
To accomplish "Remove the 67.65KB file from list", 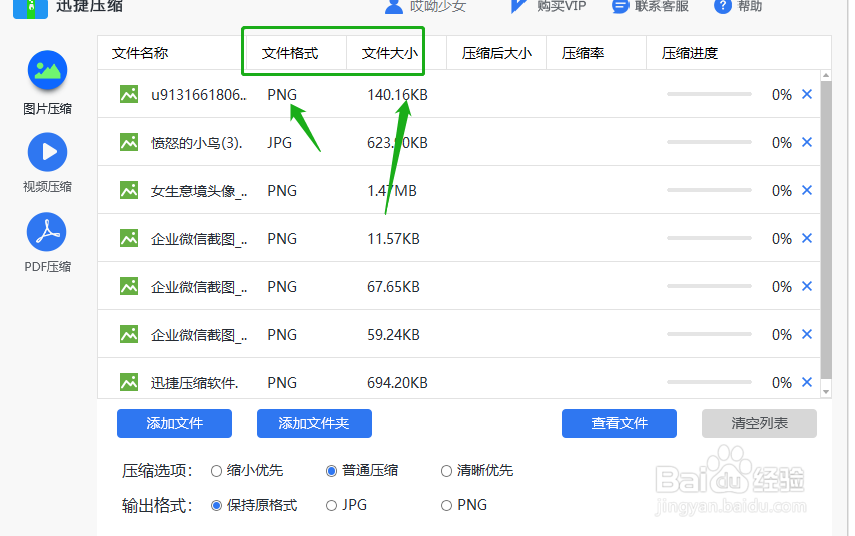I will [807, 286].
